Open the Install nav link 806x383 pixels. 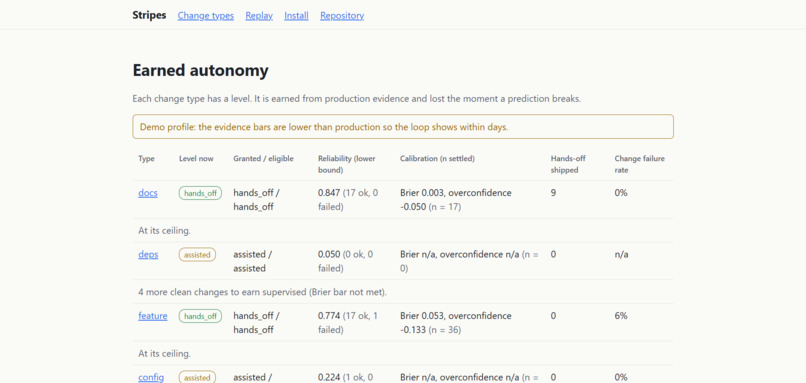pyautogui.click(x=297, y=16)
